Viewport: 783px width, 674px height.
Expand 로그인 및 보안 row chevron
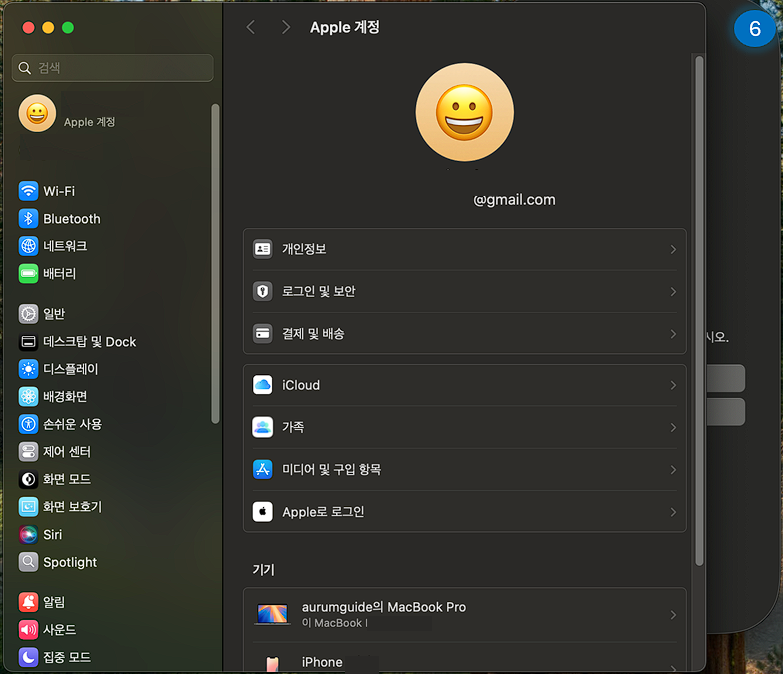coord(673,292)
